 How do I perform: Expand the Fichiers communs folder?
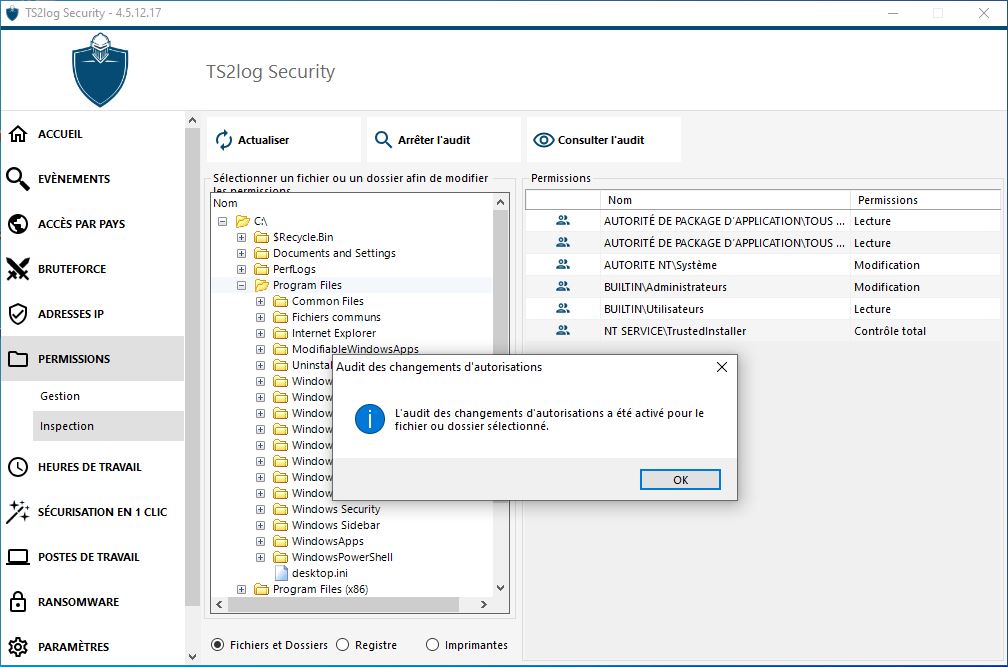tap(260, 317)
